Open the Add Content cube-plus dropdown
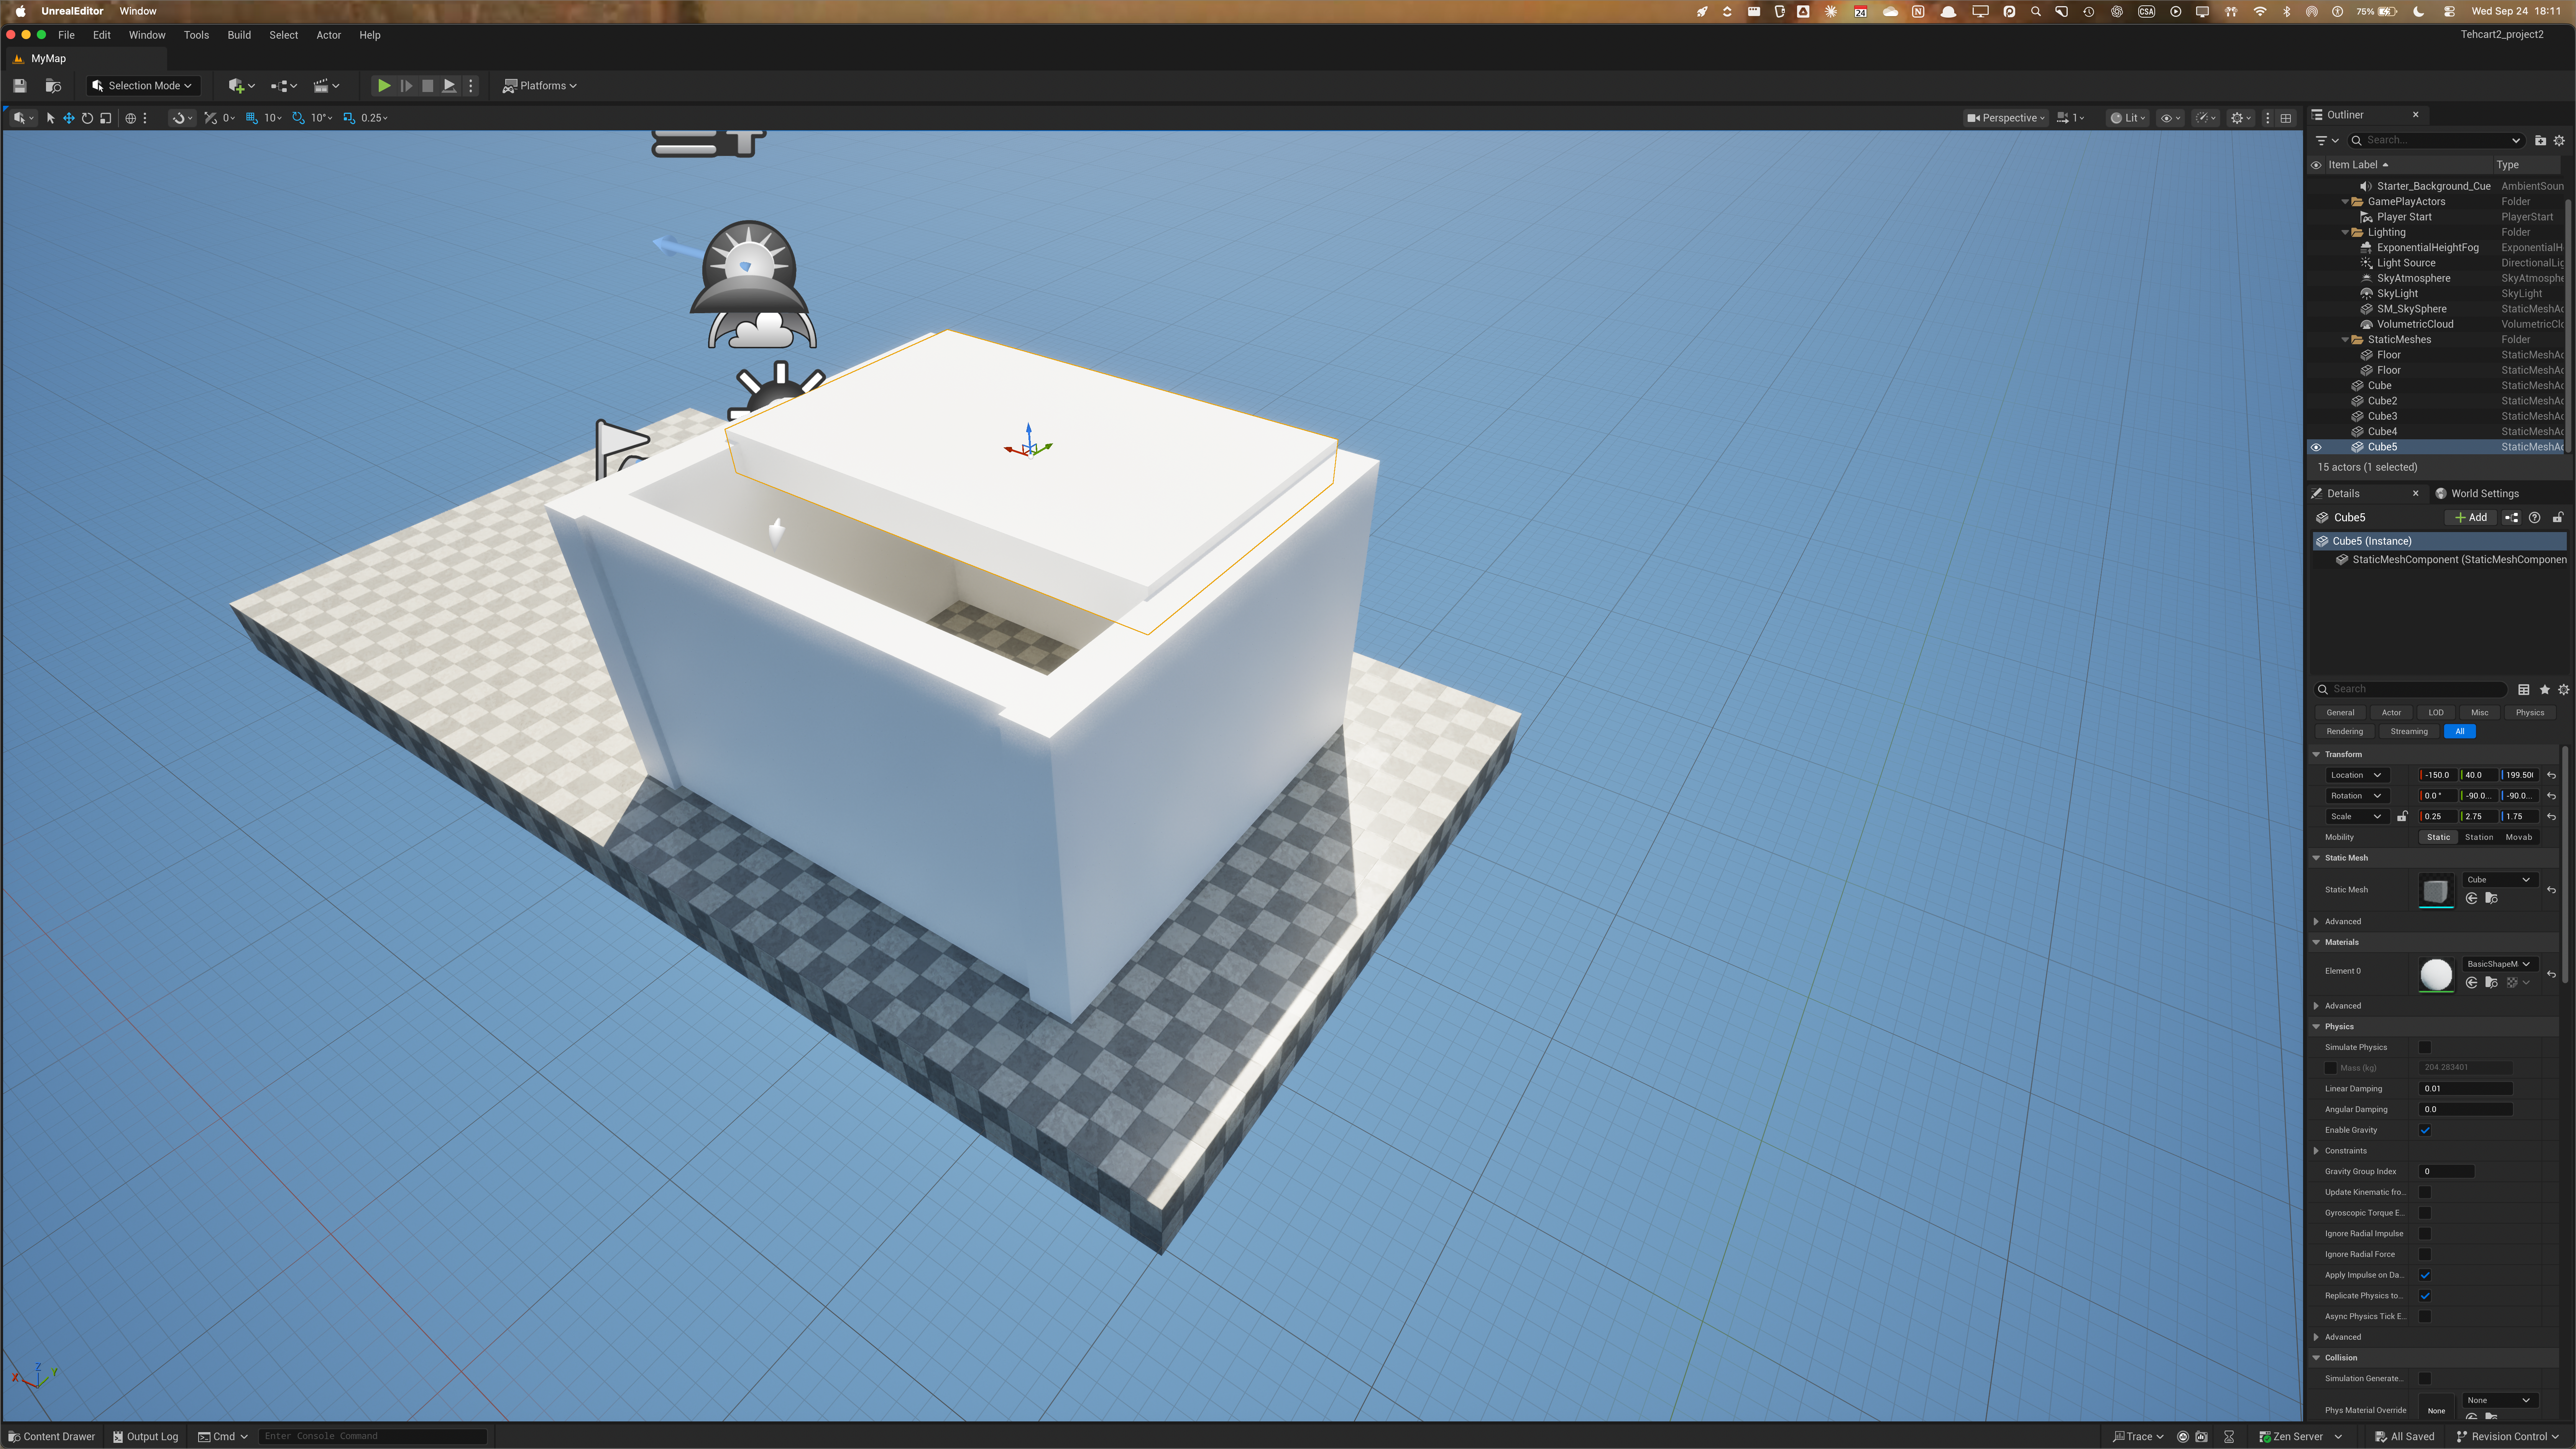2576x1449 pixels. [241, 86]
